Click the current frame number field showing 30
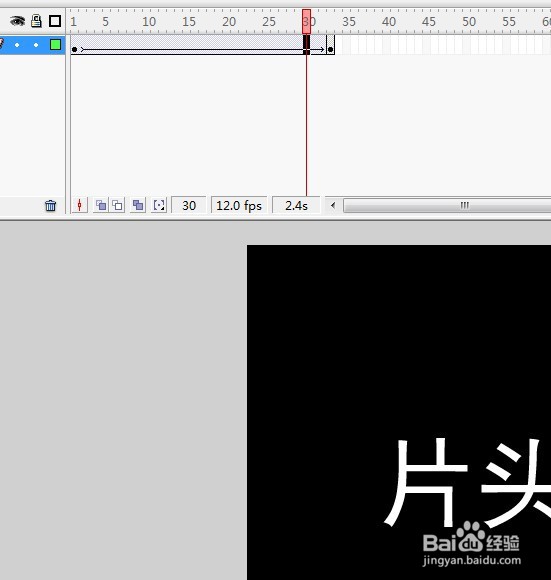Image resolution: width=551 pixels, height=580 pixels. 189,205
